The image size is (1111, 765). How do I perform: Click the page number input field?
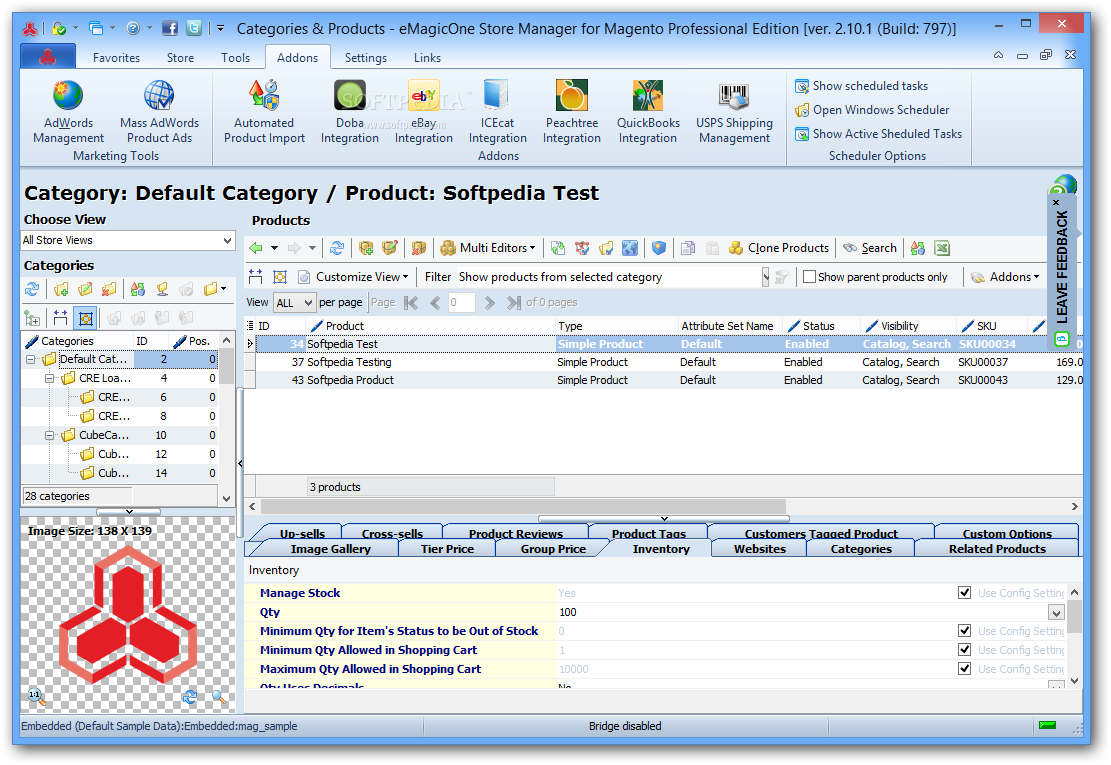[461, 303]
